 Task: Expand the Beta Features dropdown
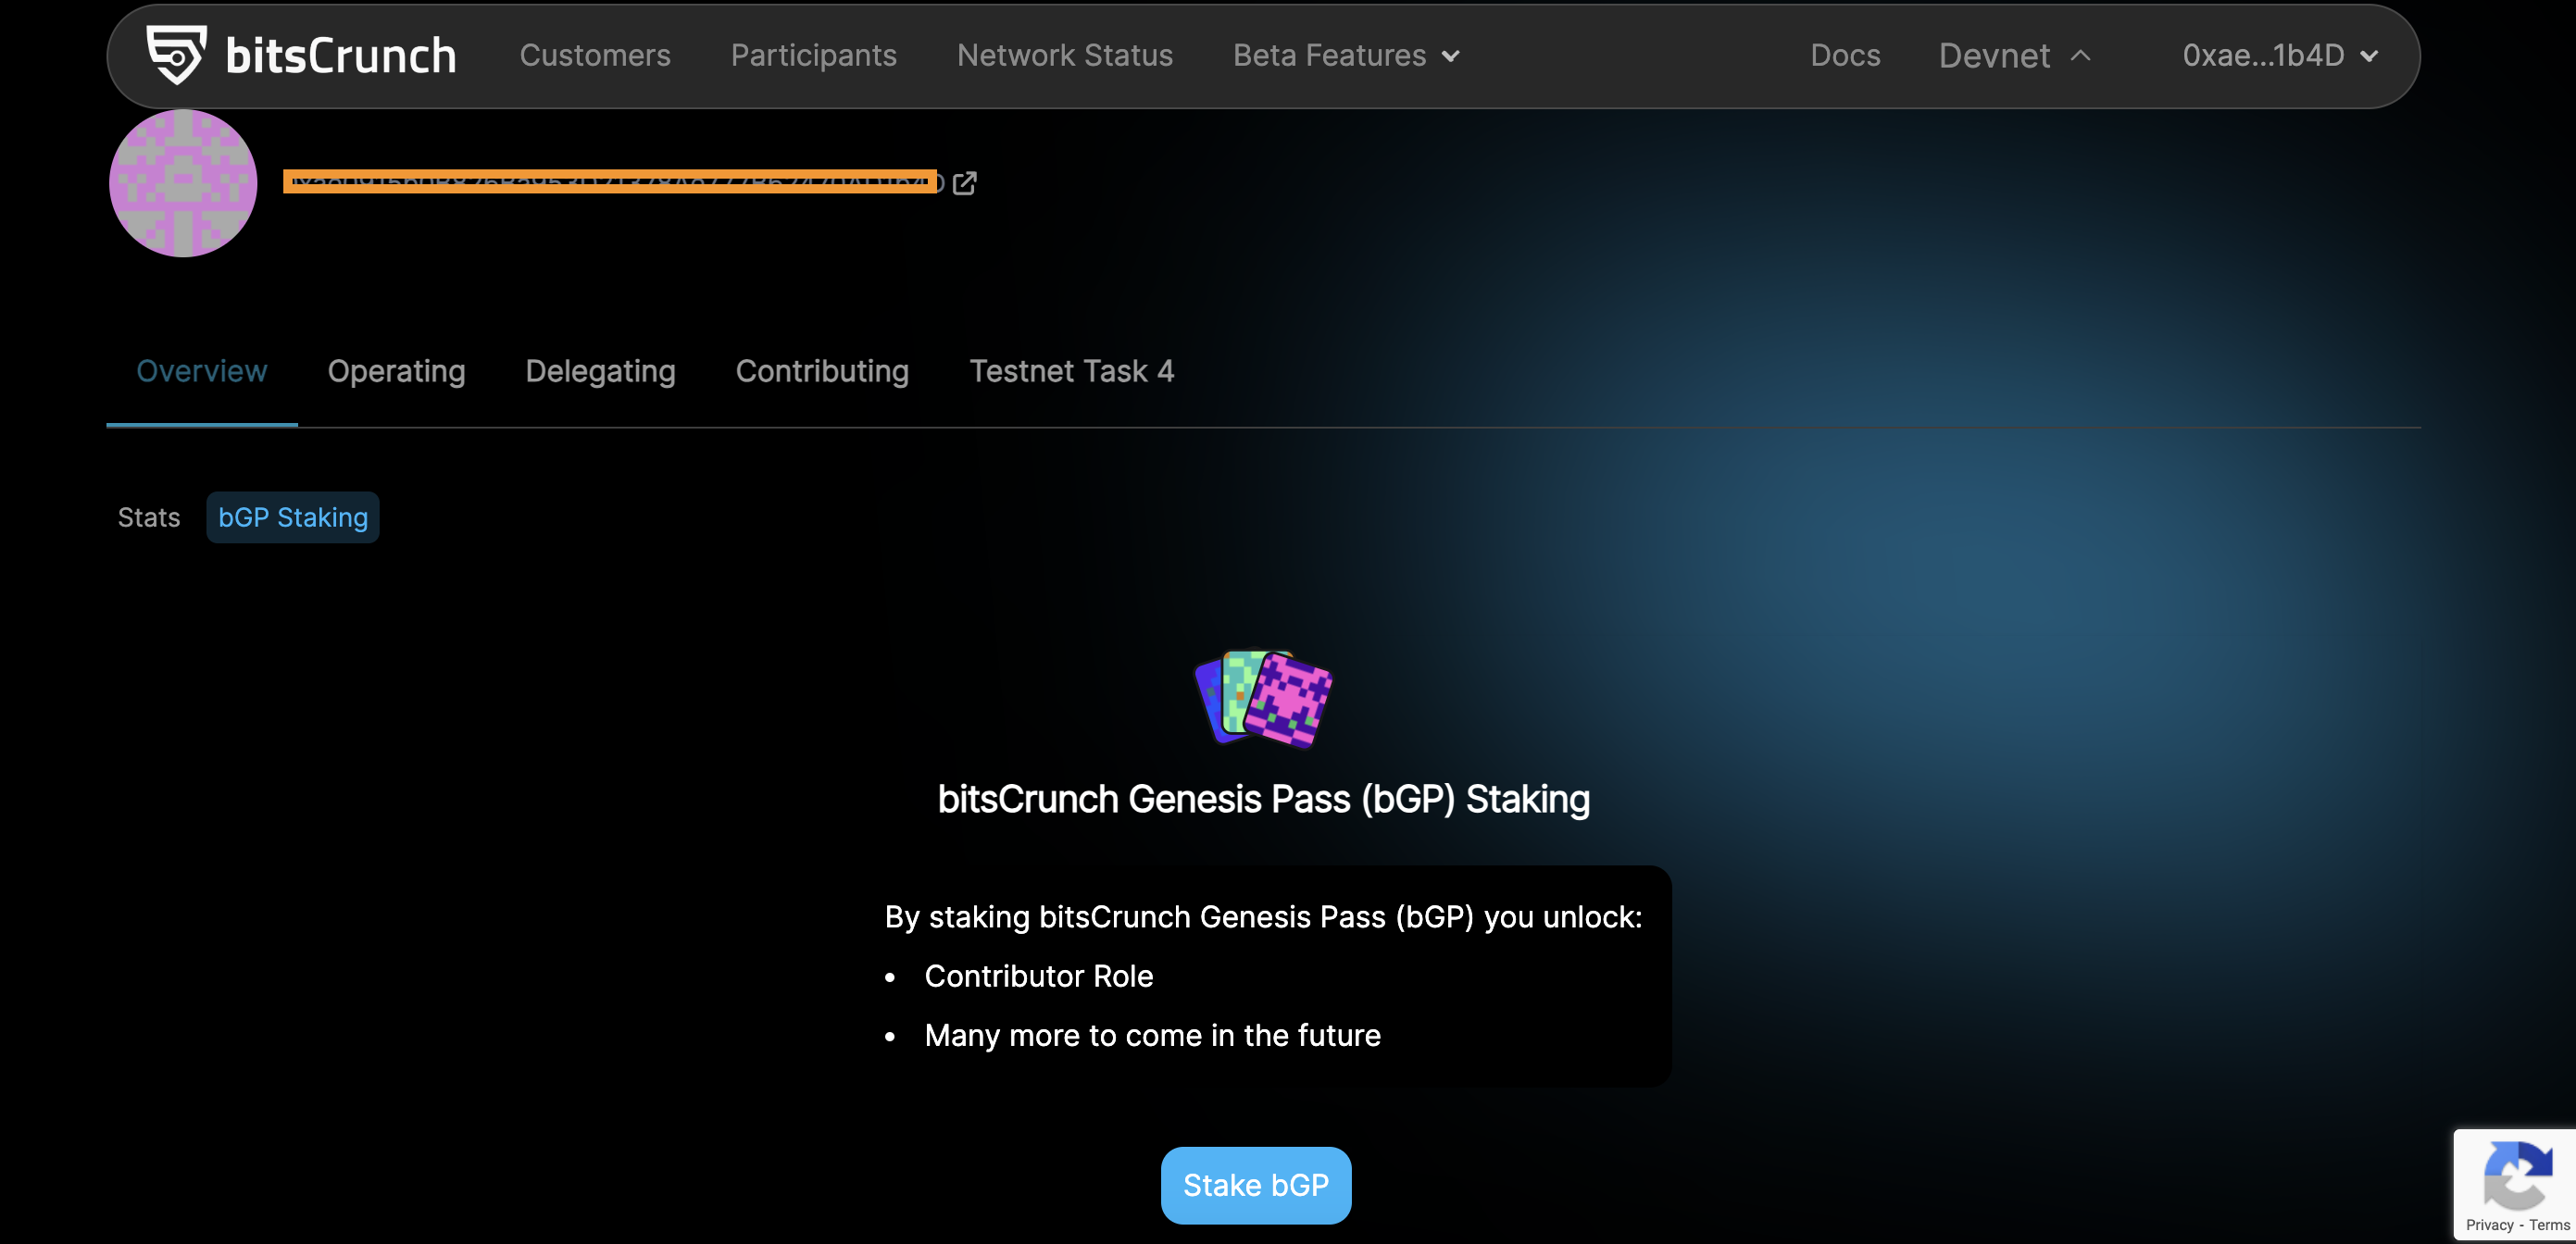pyautogui.click(x=1346, y=55)
